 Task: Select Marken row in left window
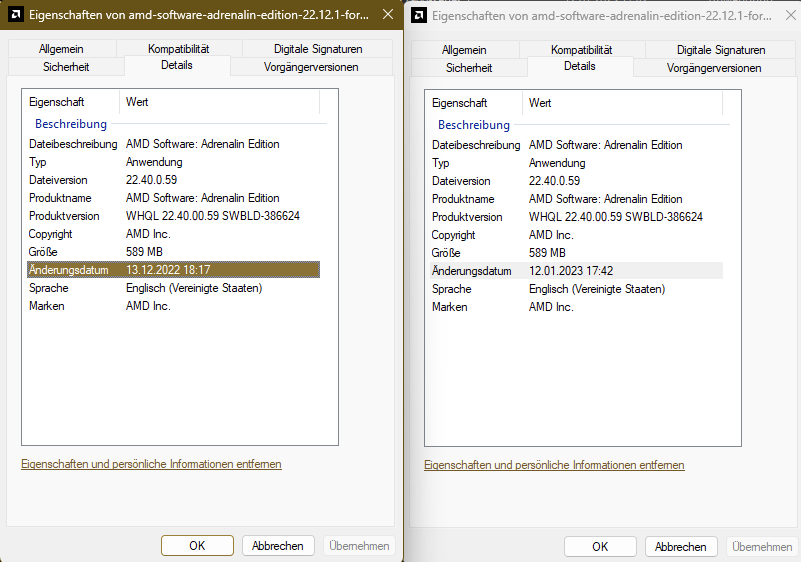tap(173, 306)
